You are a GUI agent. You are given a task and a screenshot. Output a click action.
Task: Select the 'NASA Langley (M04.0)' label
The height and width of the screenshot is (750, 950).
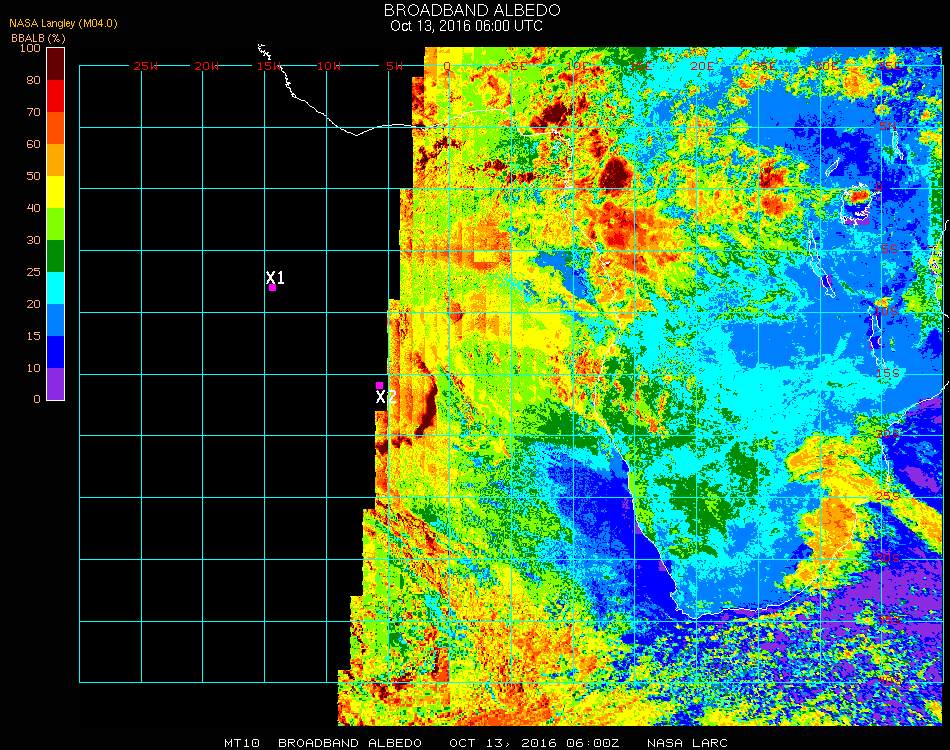[63, 23]
